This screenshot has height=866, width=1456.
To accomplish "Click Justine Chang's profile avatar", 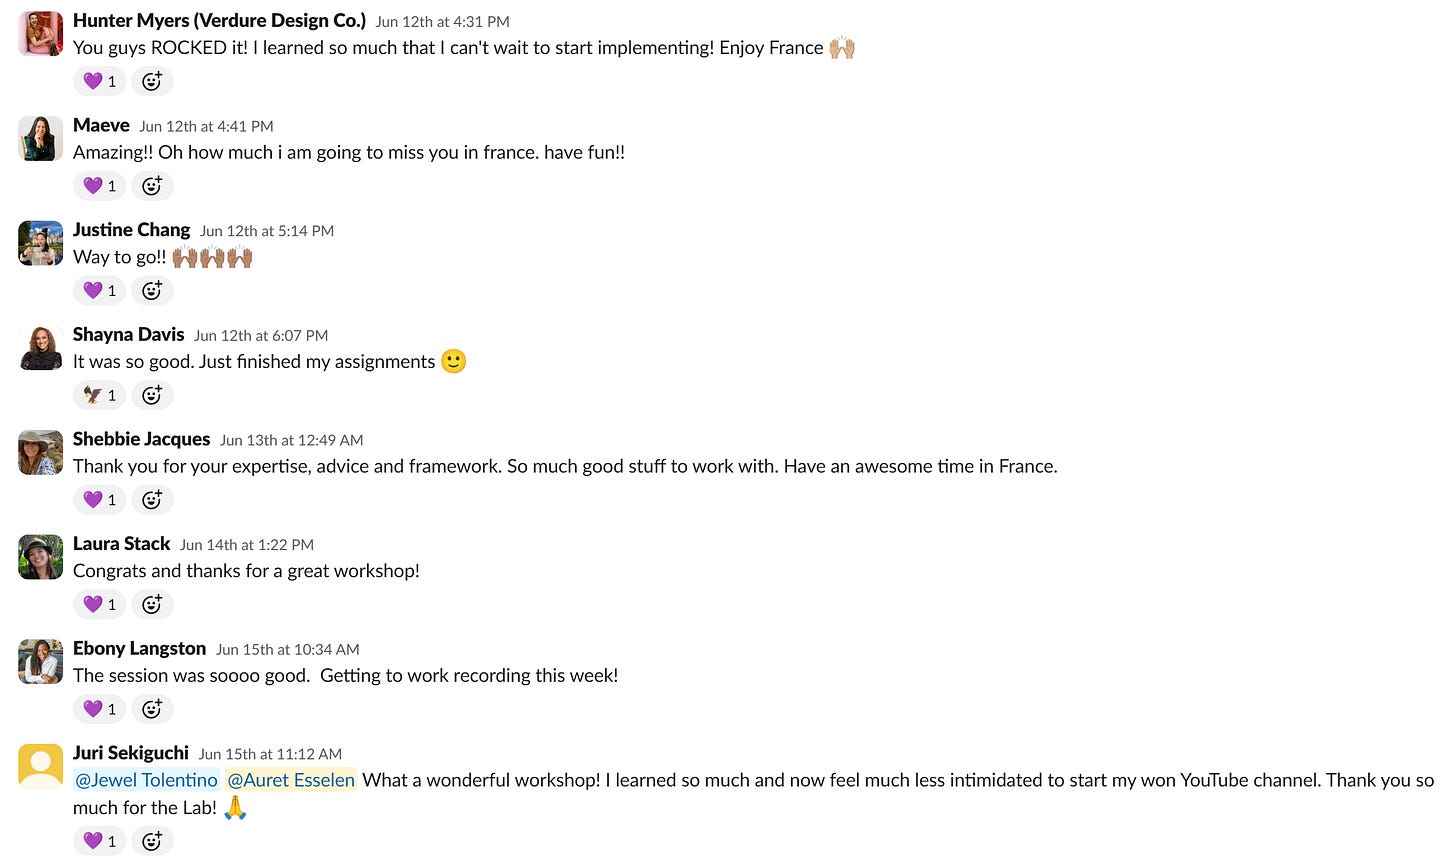I will pos(41,243).
